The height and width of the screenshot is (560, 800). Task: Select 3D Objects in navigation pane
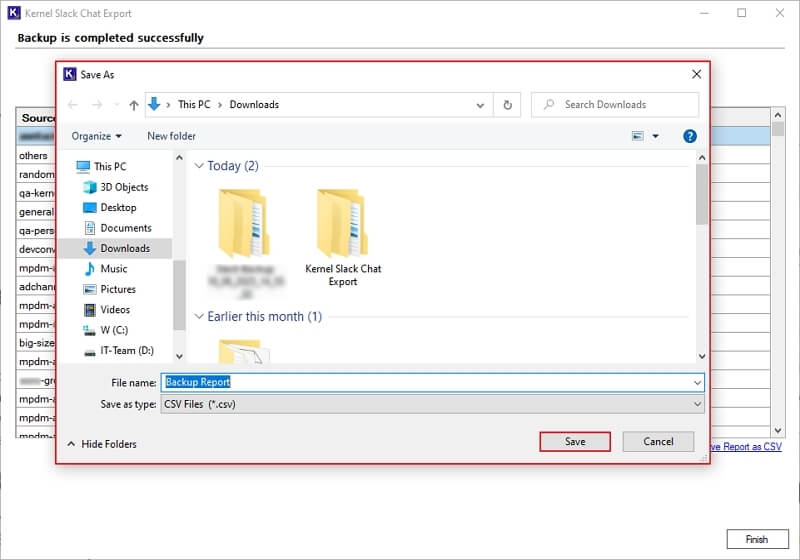tap(123, 187)
